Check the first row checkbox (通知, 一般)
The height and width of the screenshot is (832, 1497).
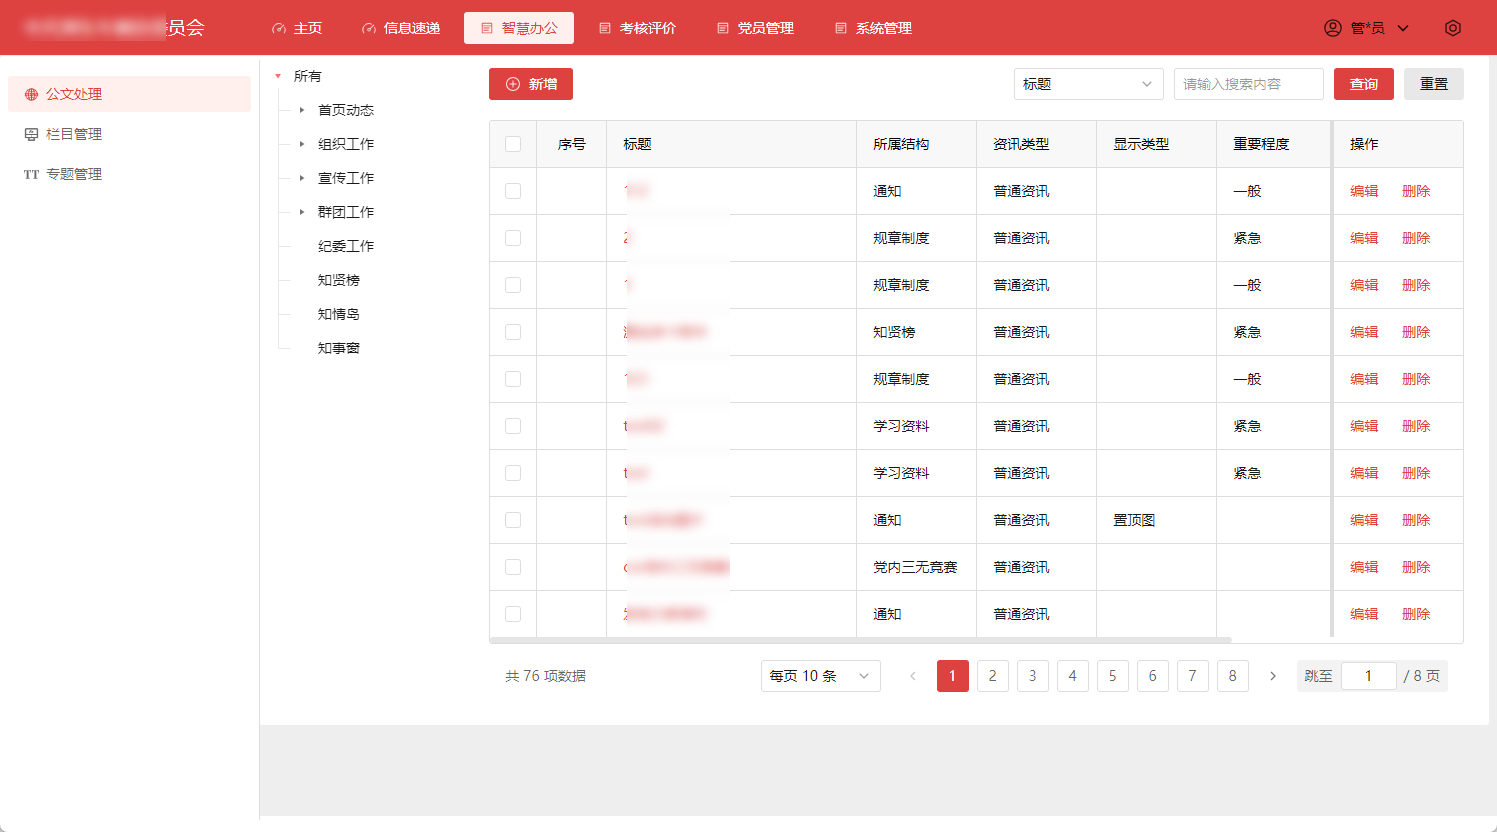pos(513,191)
